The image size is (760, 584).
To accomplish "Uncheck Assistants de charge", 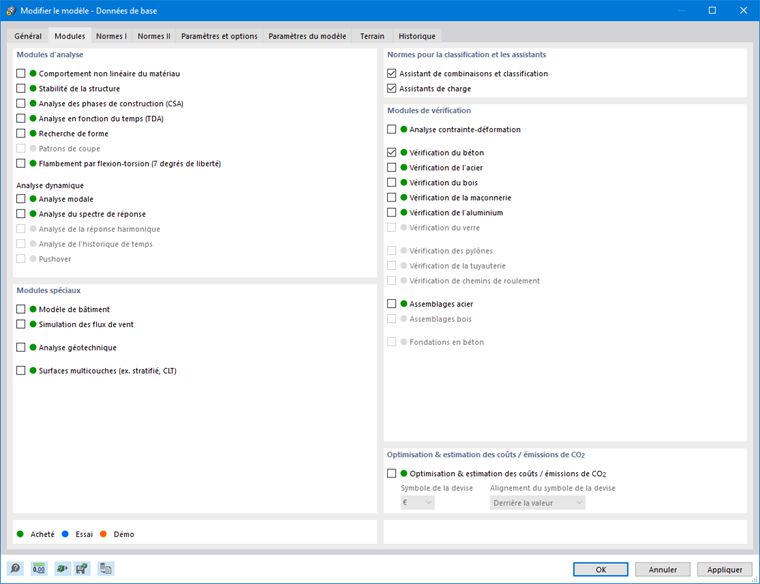I will (392, 89).
